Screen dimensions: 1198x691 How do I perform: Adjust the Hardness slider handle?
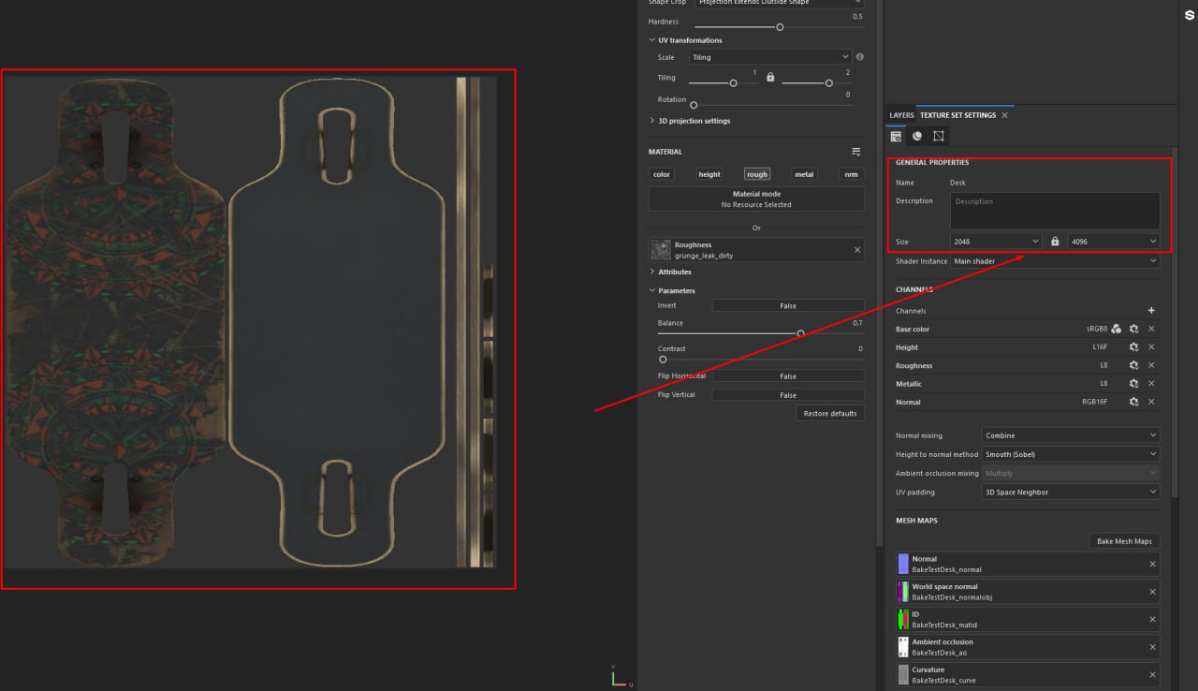coord(779,28)
